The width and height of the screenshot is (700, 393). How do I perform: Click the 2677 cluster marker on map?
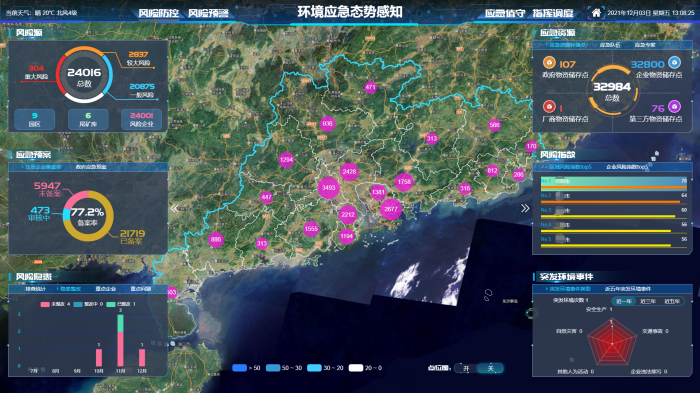(x=391, y=209)
